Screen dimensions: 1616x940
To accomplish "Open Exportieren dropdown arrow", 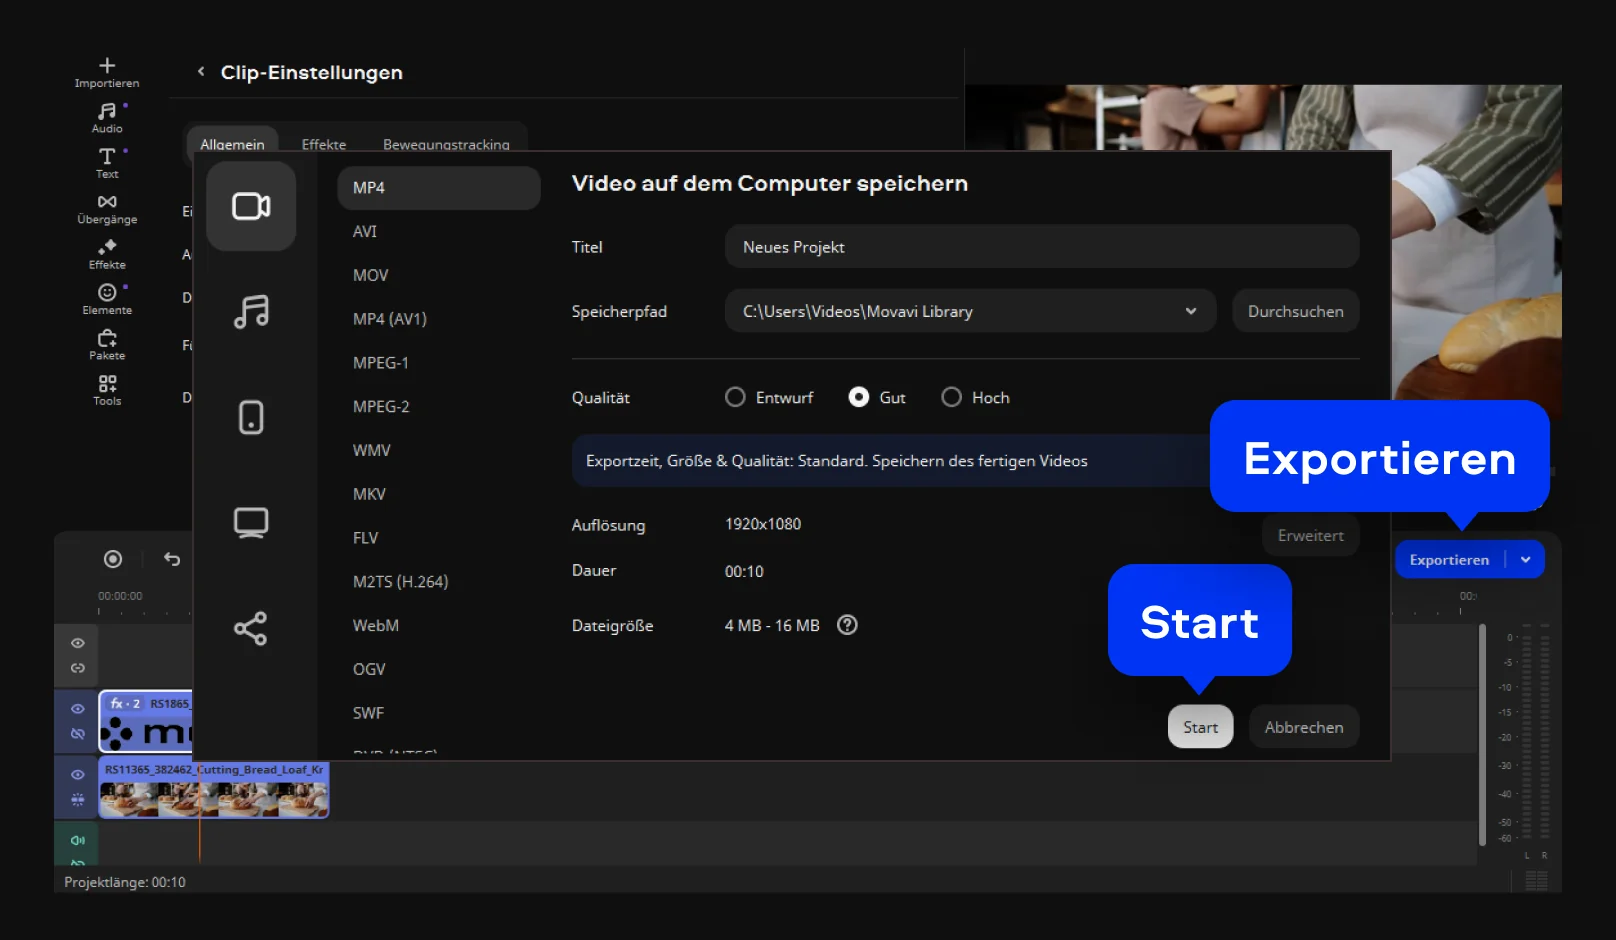I will click(x=1526, y=560).
